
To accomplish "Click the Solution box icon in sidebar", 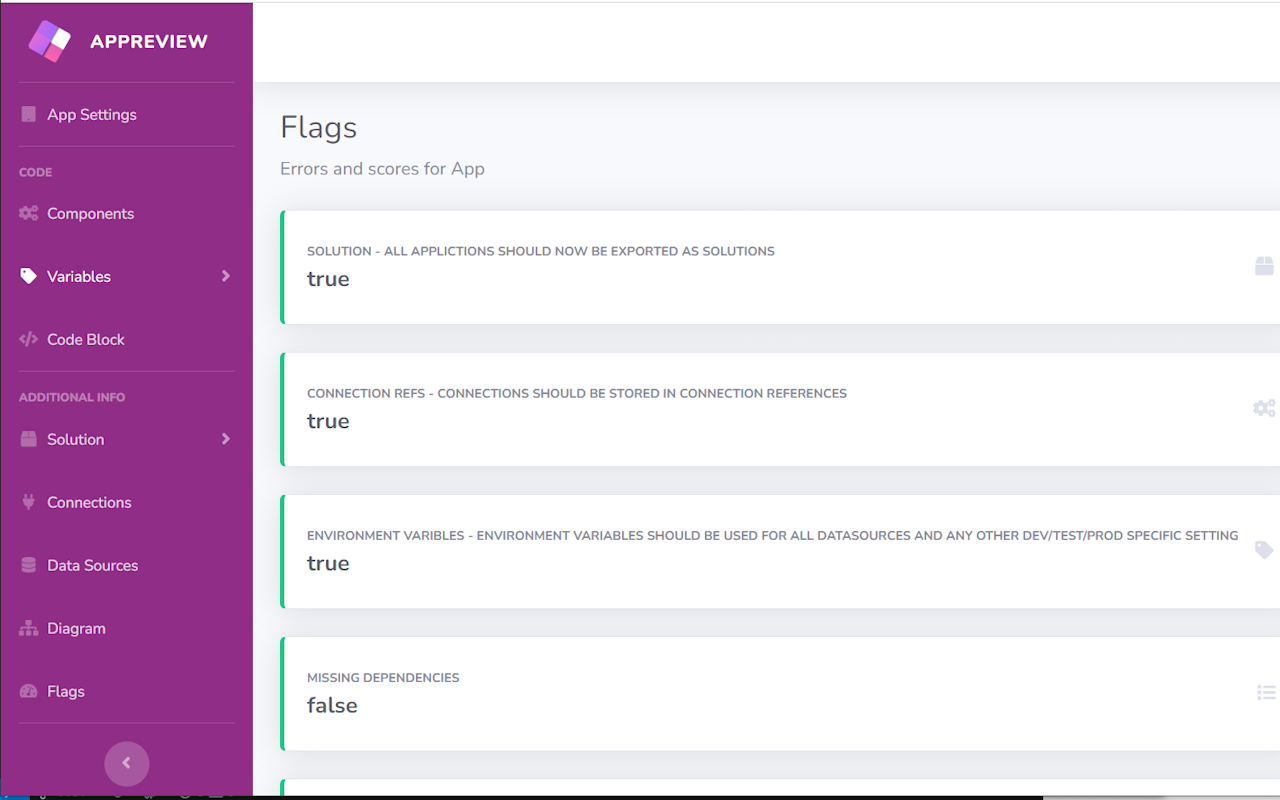I will coord(28,439).
